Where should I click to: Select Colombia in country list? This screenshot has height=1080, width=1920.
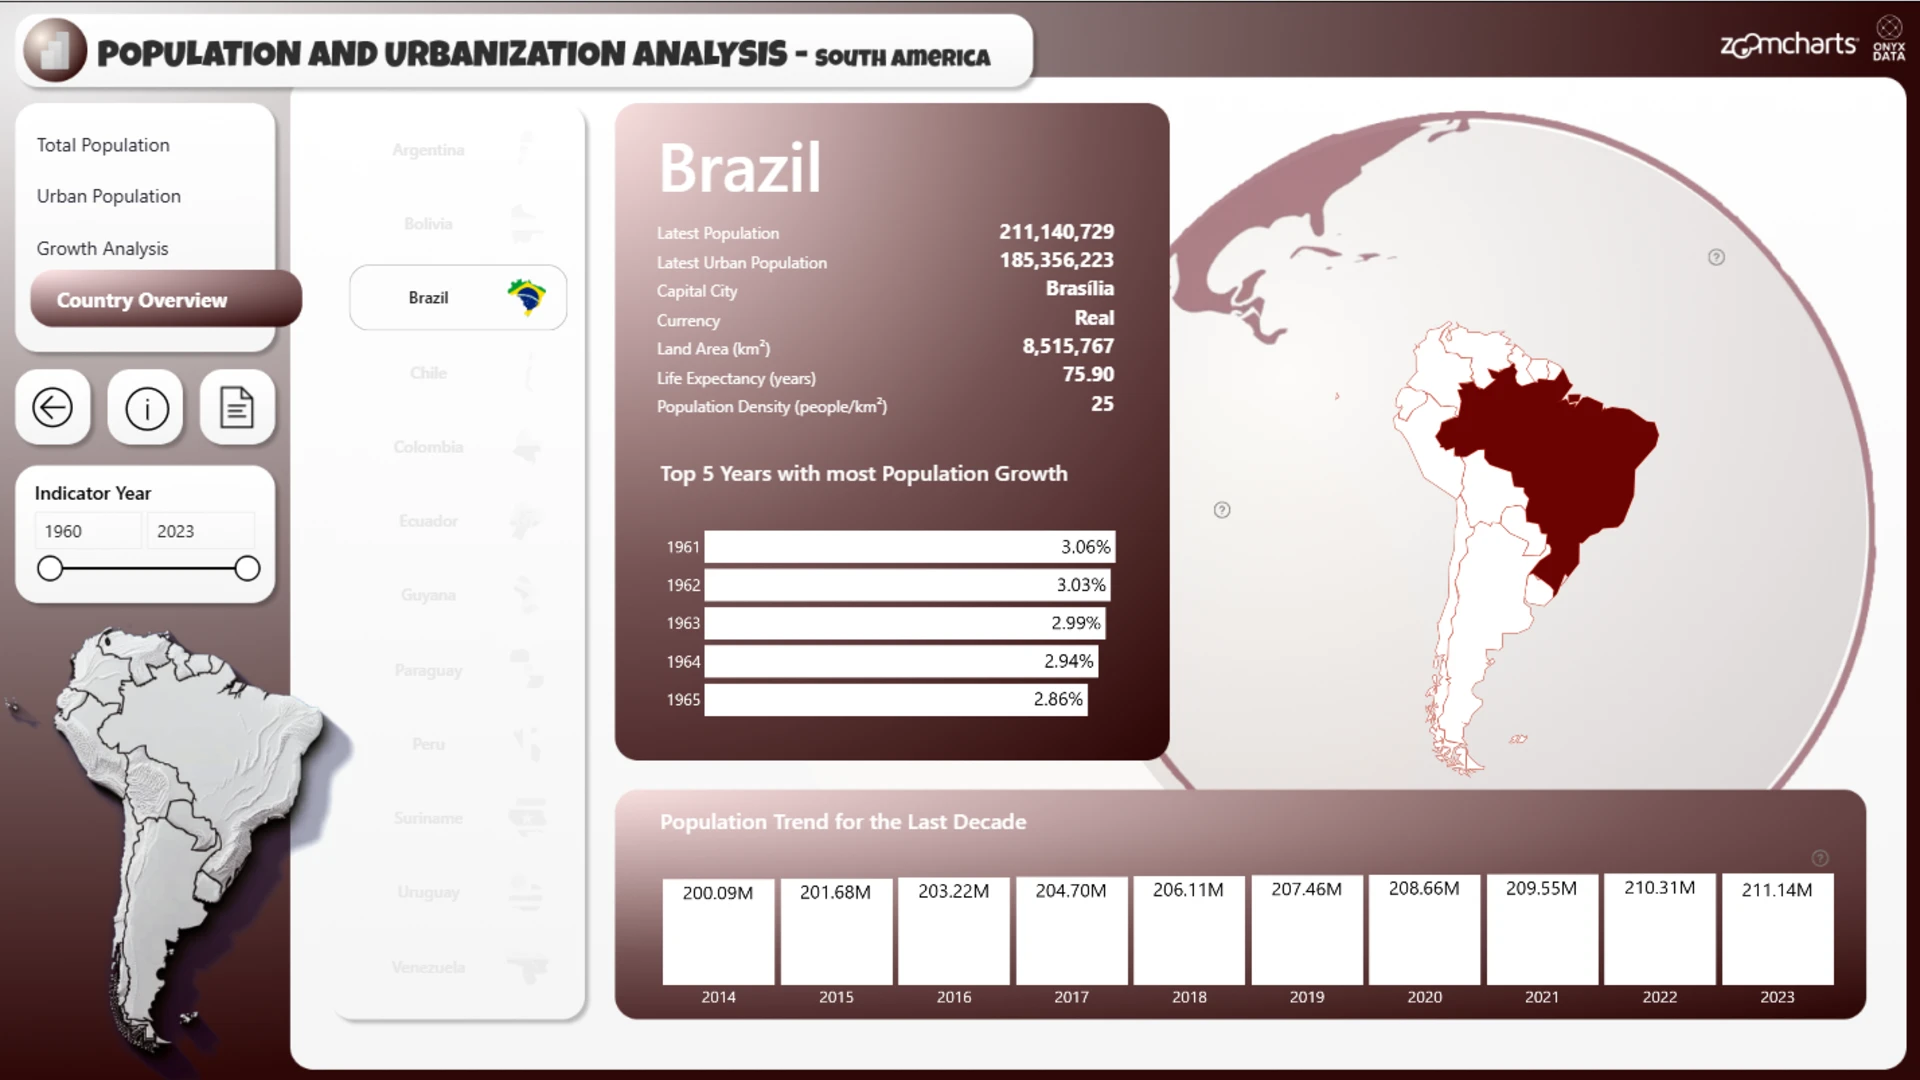click(x=458, y=447)
